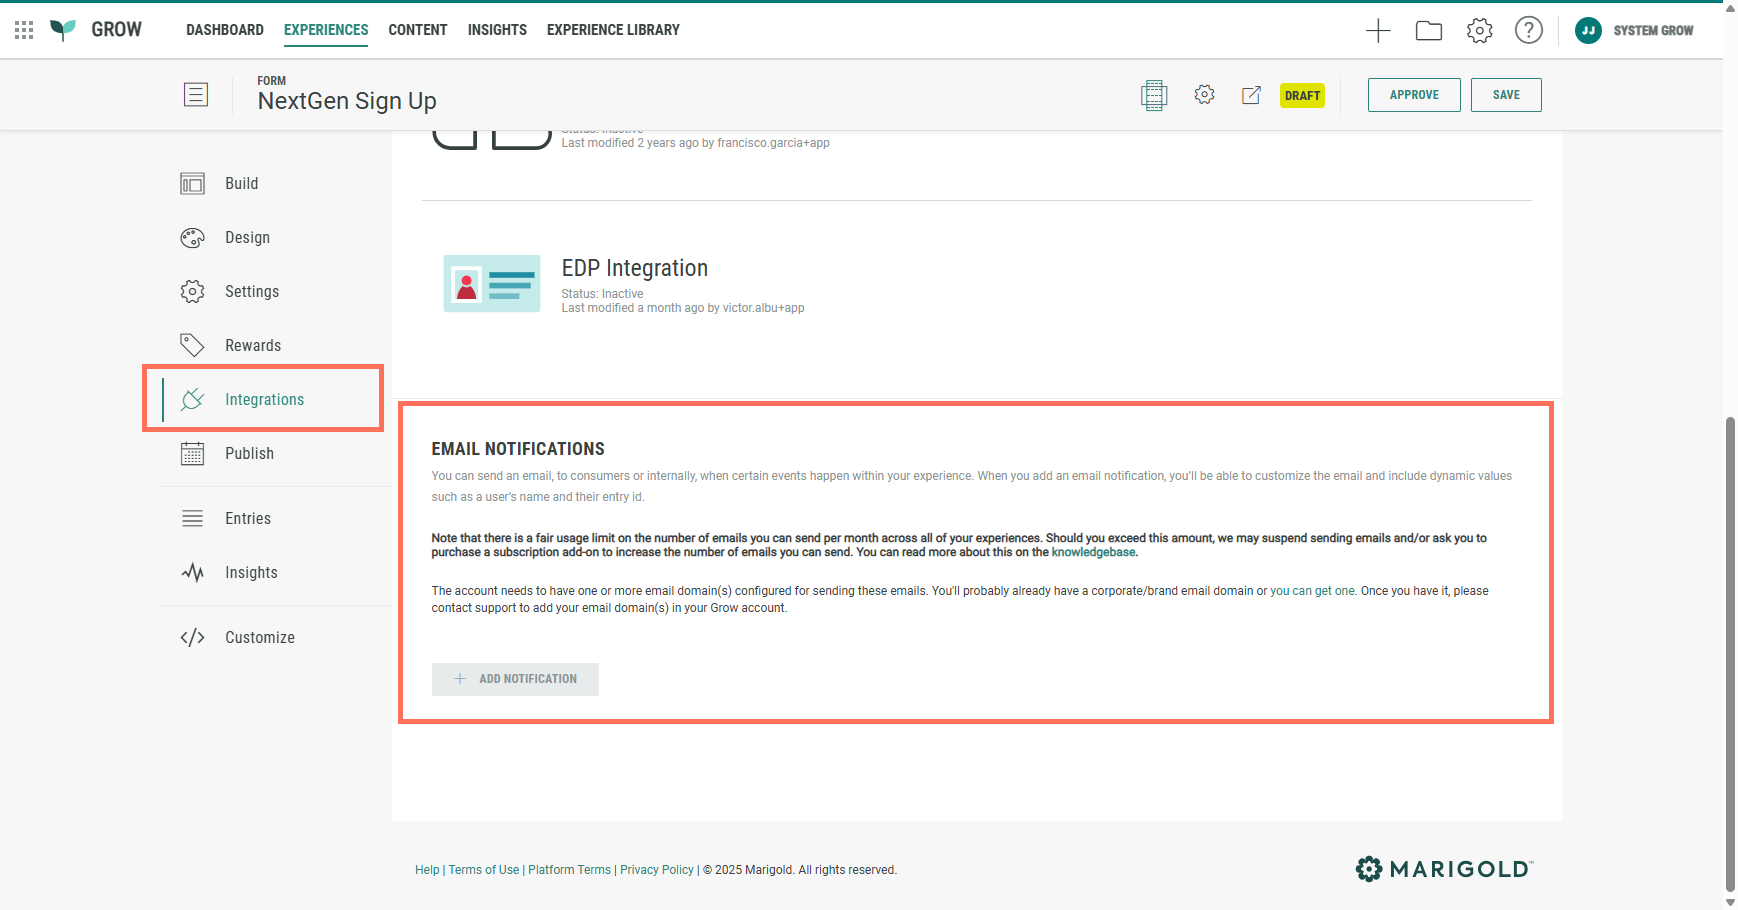Follow the knowledgebase link
Image resolution: width=1738 pixels, height=910 pixels.
click(1093, 552)
